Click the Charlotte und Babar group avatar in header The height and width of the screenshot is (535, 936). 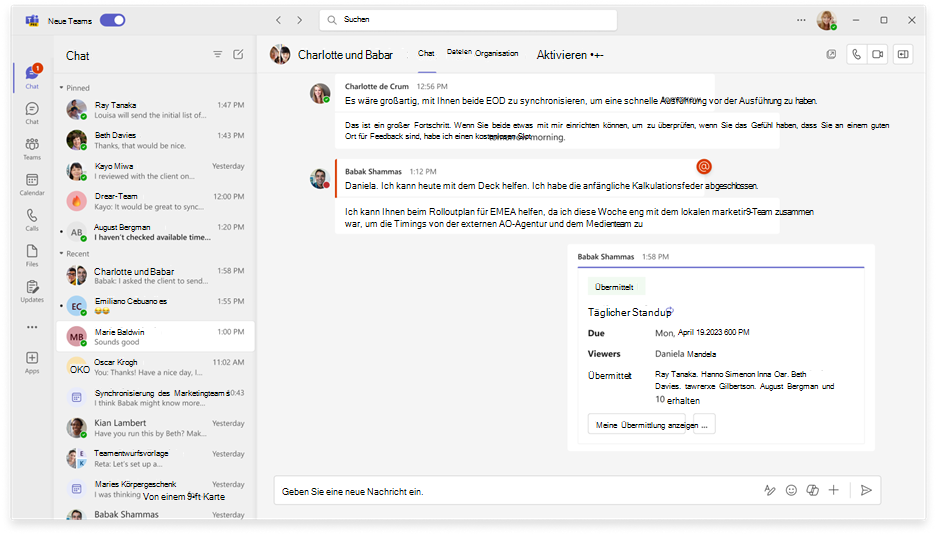(x=280, y=54)
